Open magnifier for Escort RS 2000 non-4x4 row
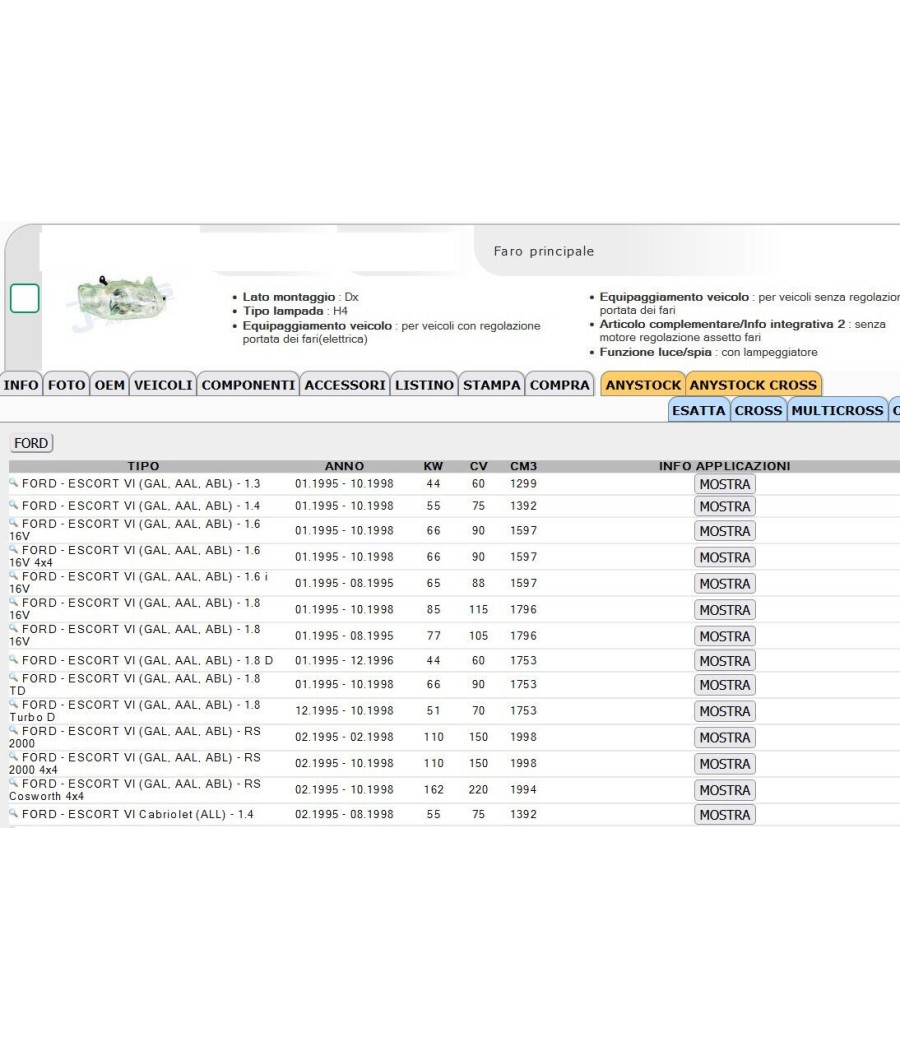The width and height of the screenshot is (900, 1050). 13,730
